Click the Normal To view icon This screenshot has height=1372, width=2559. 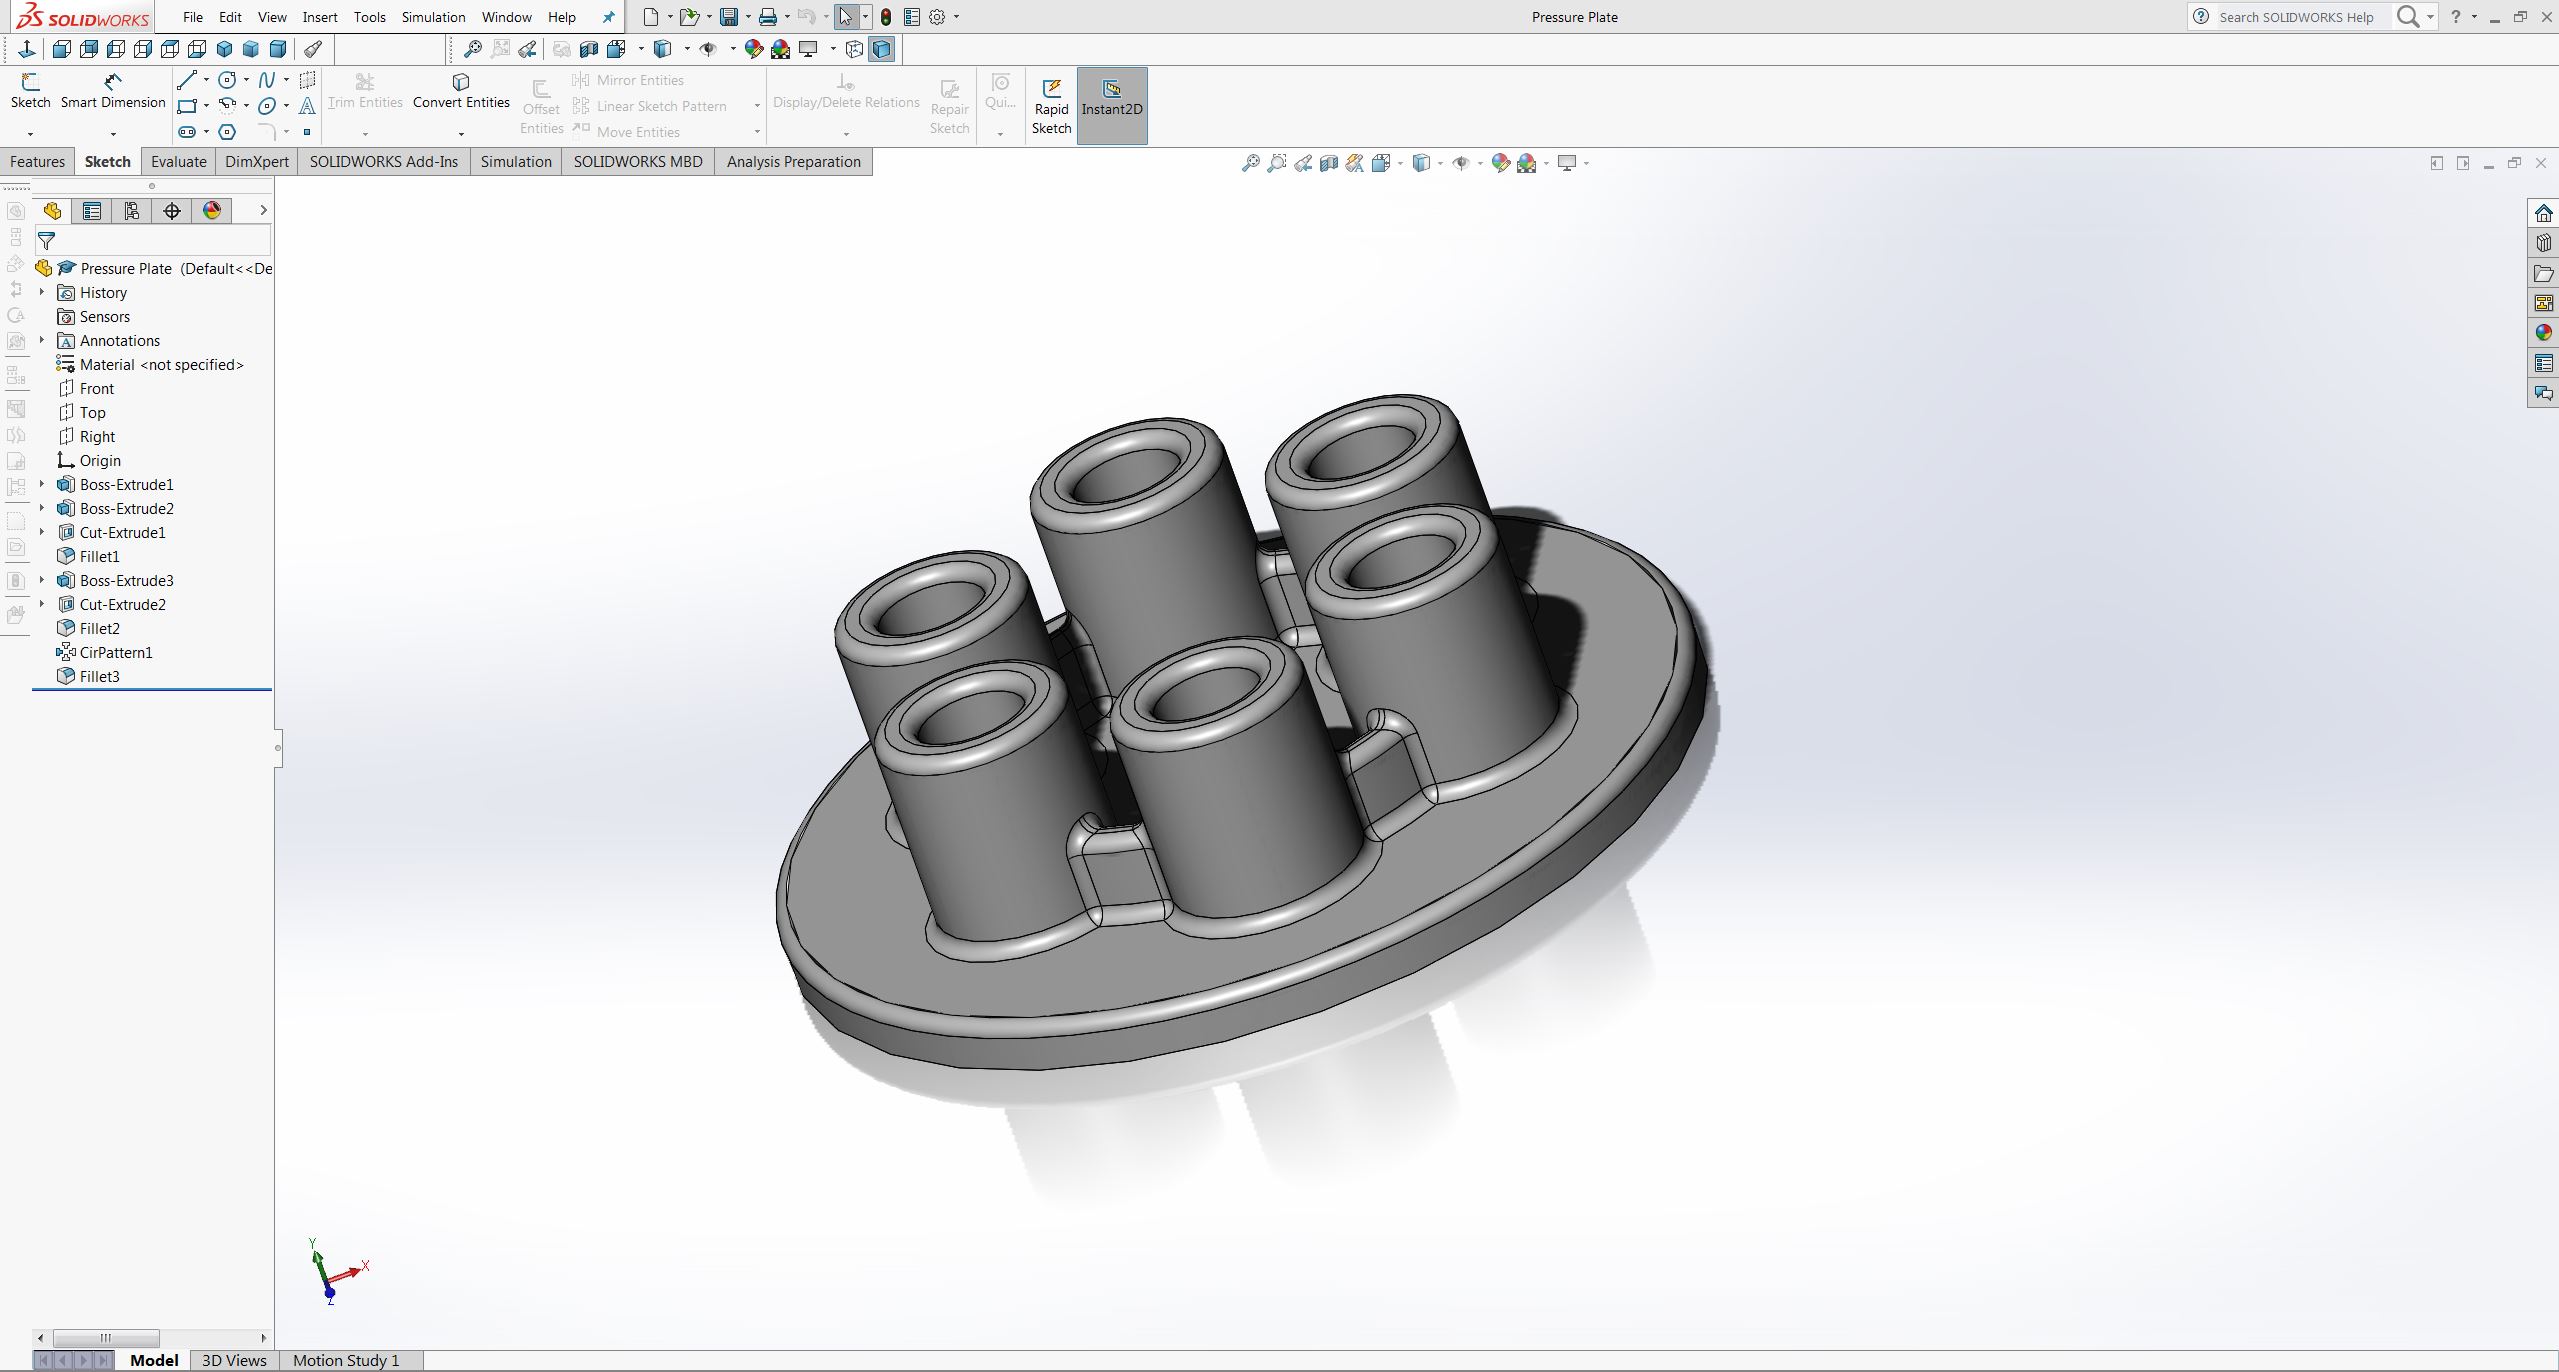click(27, 49)
